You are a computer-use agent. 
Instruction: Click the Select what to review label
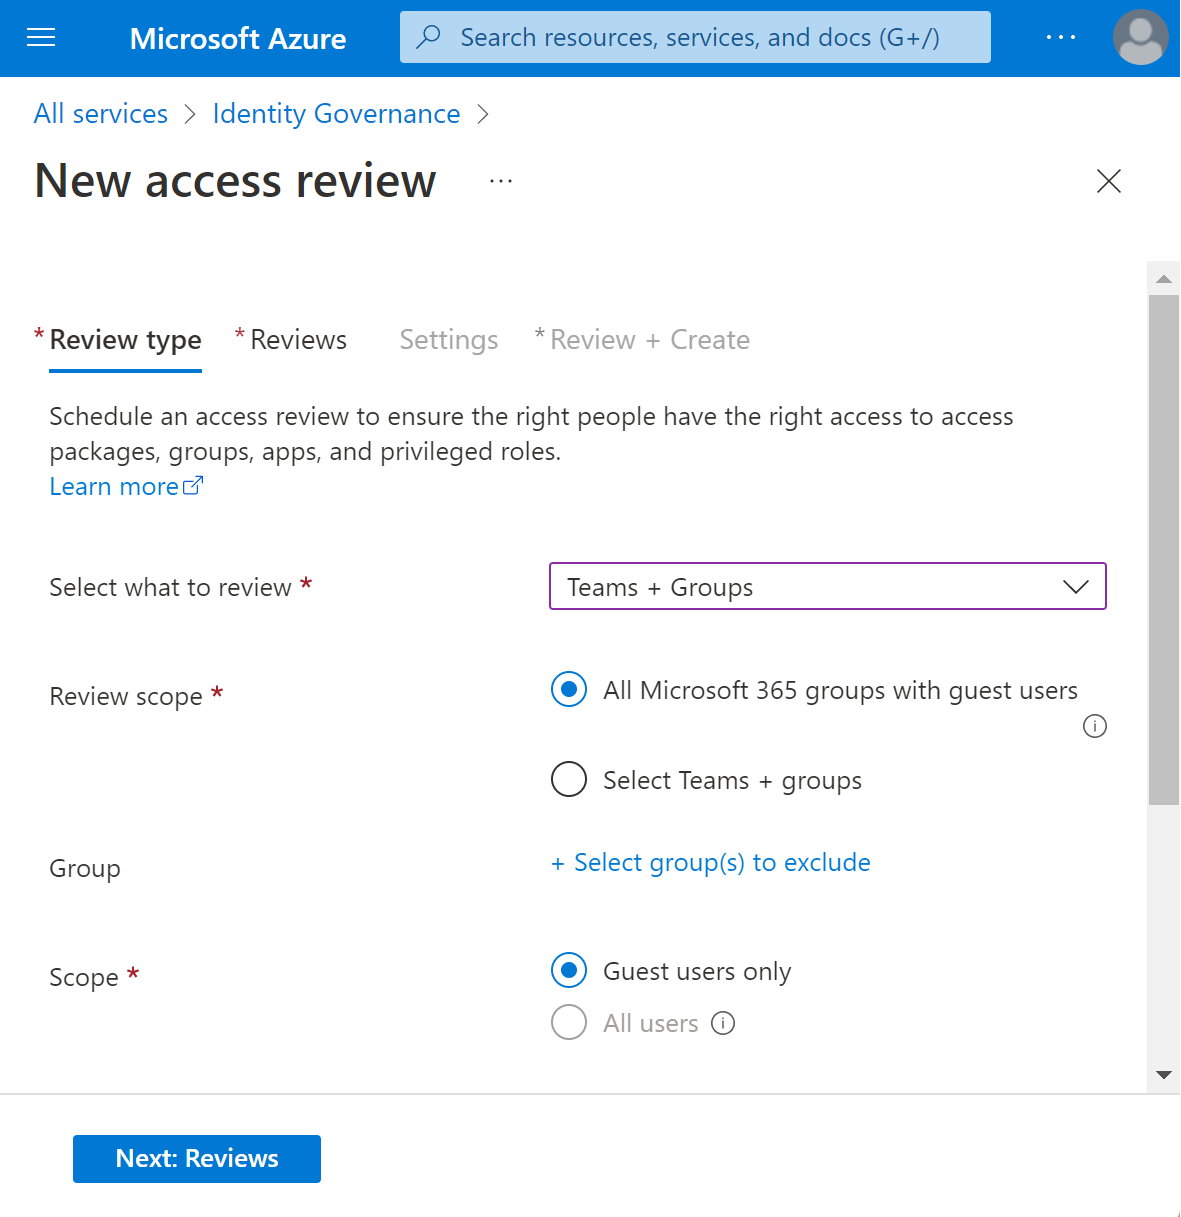(x=170, y=587)
